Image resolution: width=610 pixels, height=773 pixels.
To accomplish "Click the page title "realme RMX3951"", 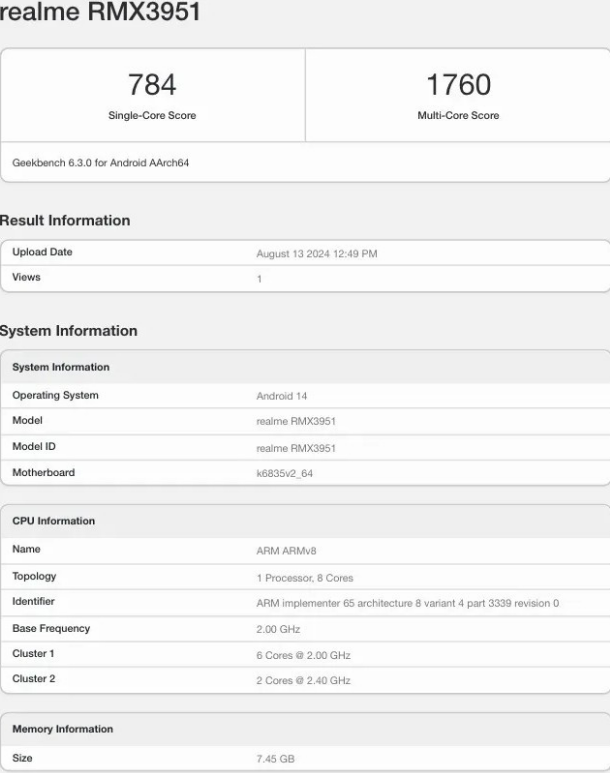I will pyautogui.click(x=100, y=11).
